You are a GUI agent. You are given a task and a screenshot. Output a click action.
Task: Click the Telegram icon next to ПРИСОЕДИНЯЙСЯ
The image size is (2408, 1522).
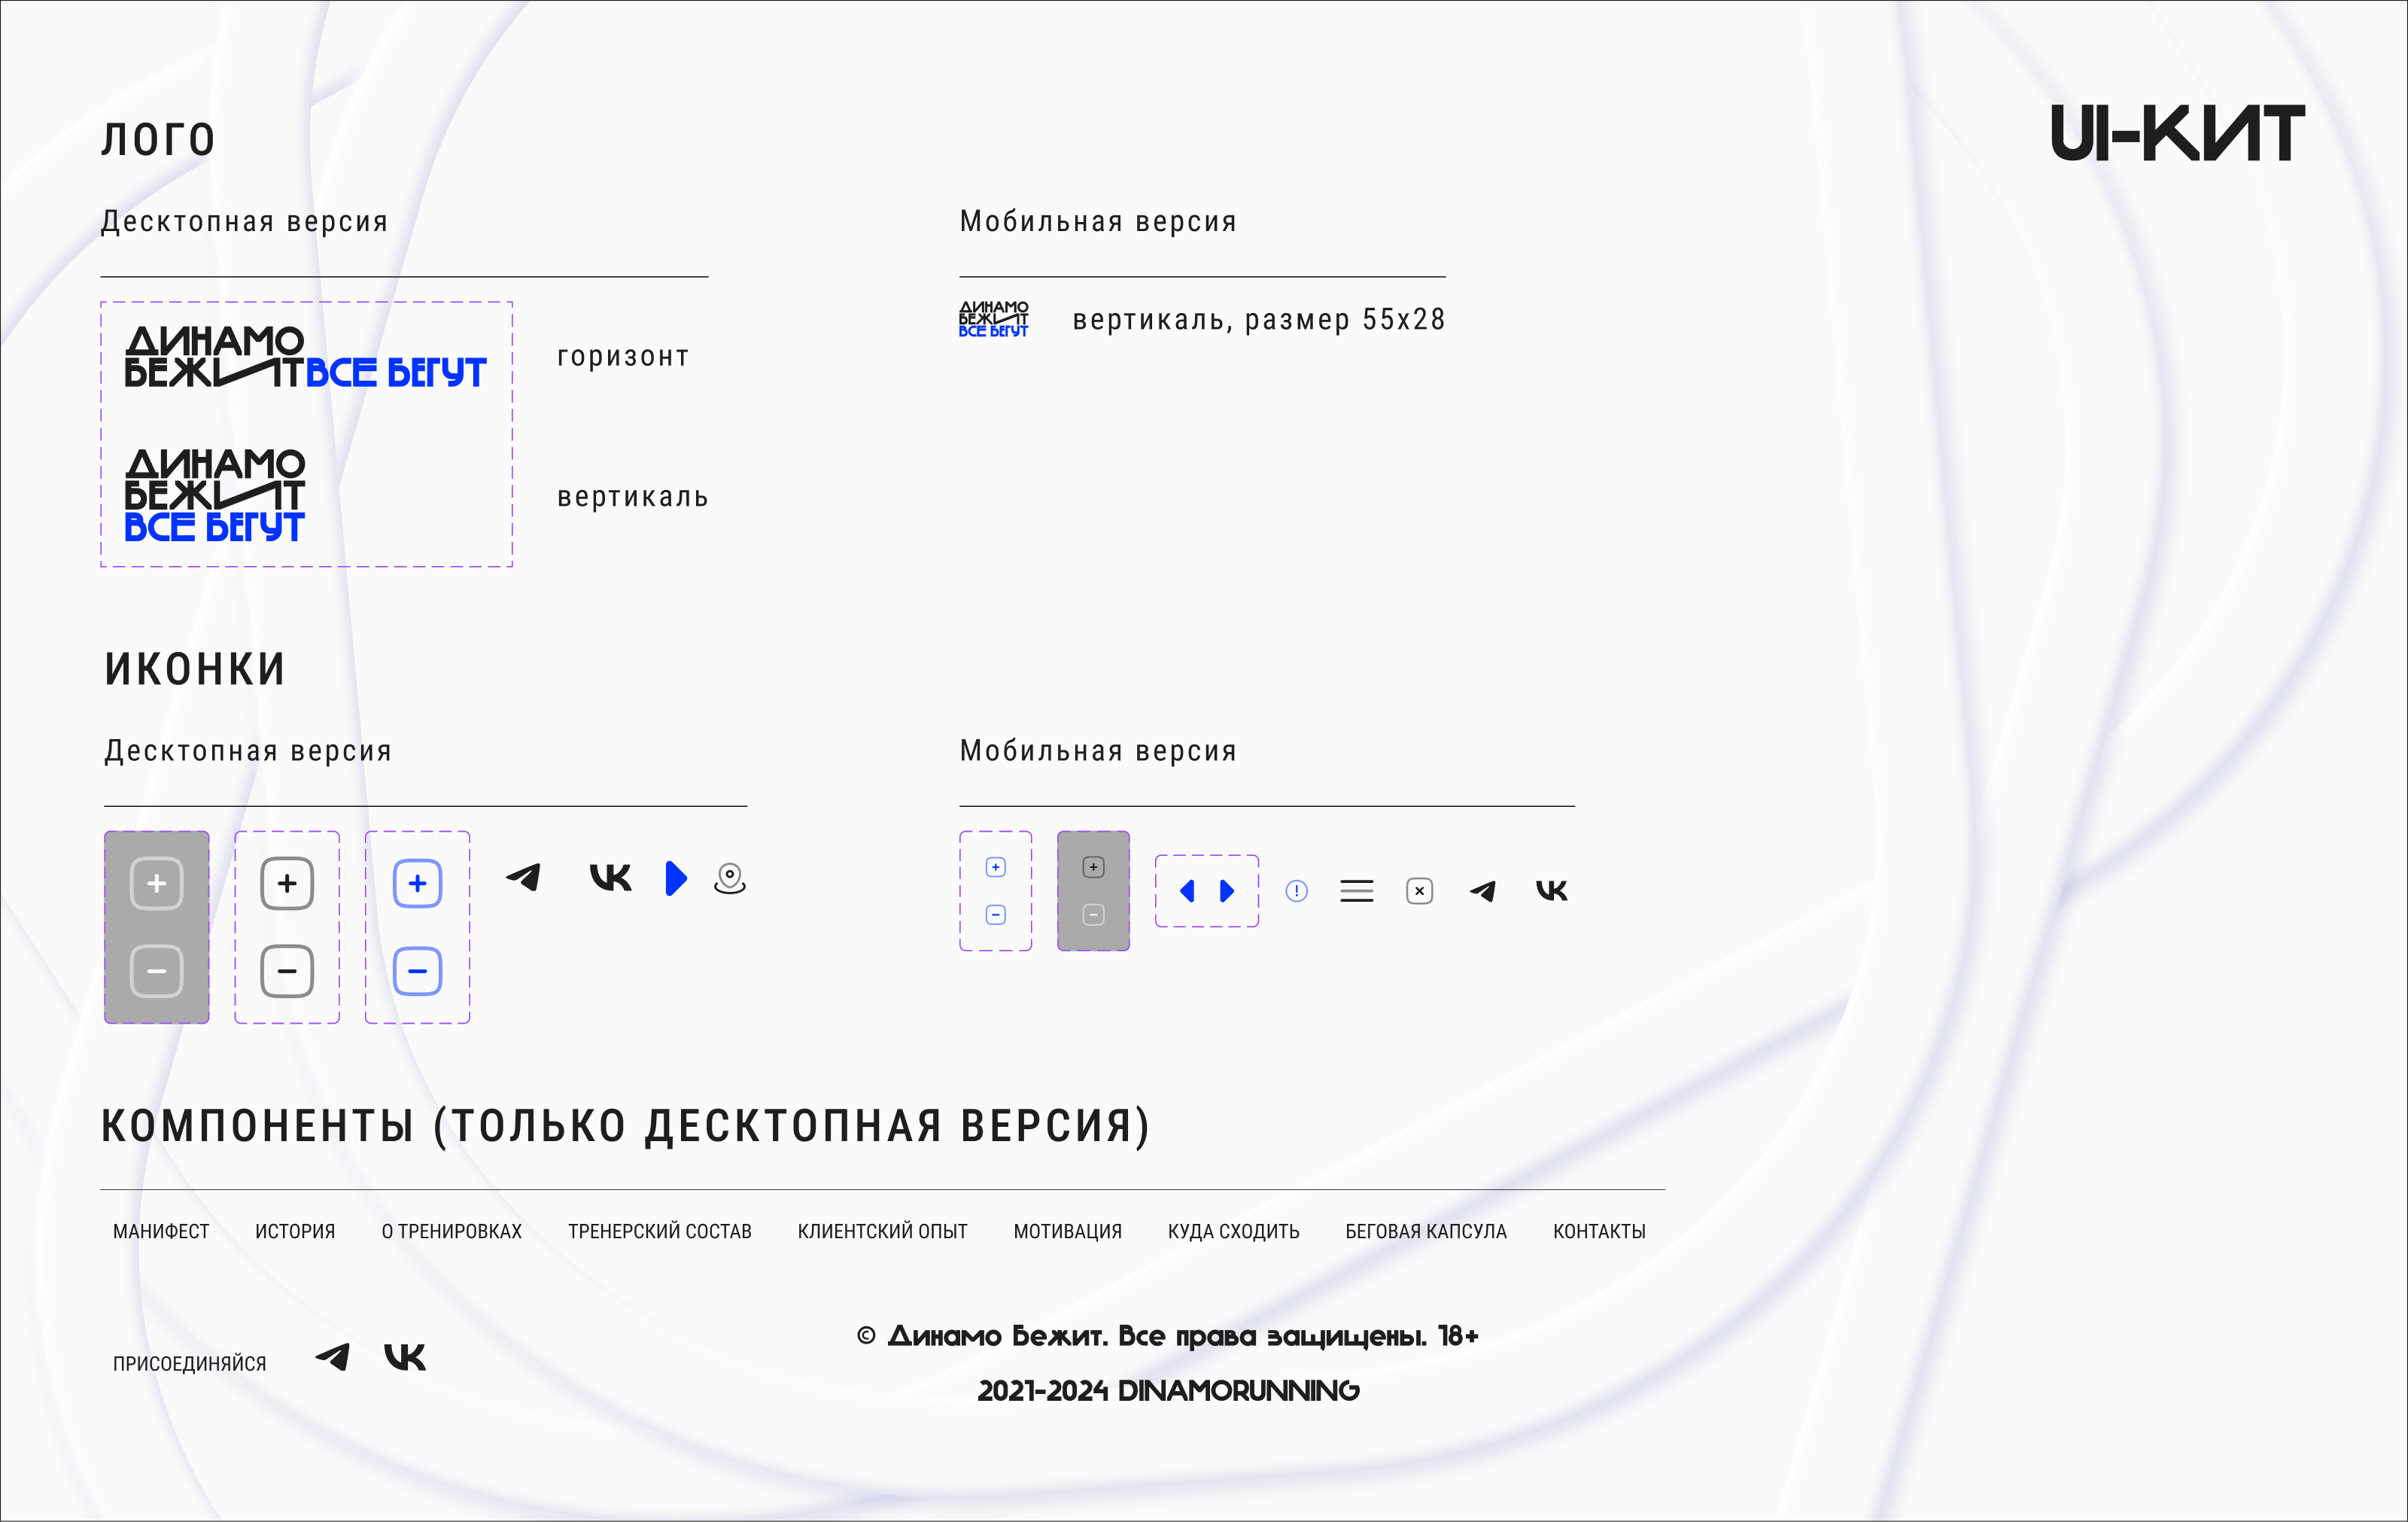(332, 1357)
